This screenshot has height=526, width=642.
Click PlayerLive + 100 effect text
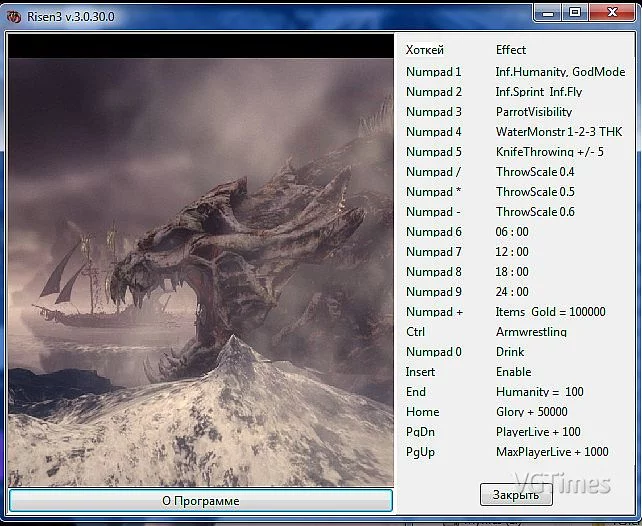pos(538,432)
